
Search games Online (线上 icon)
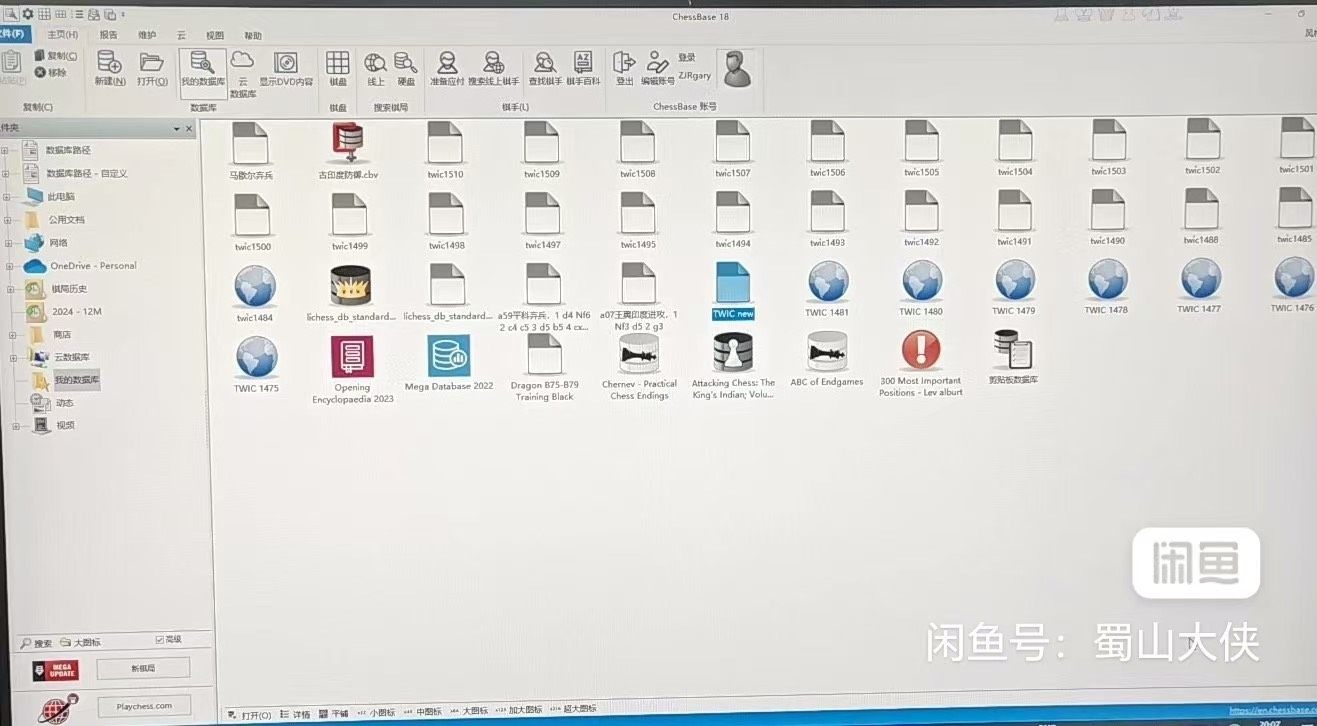click(375, 68)
